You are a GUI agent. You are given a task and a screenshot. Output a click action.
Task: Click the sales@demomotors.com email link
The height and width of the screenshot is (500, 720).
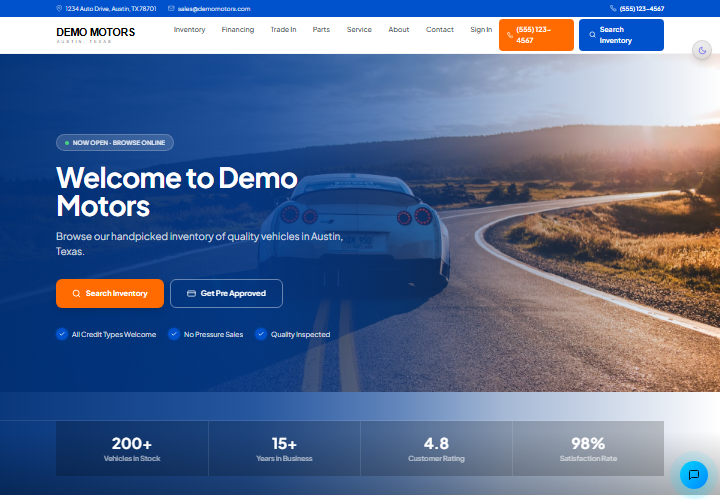[214, 8]
